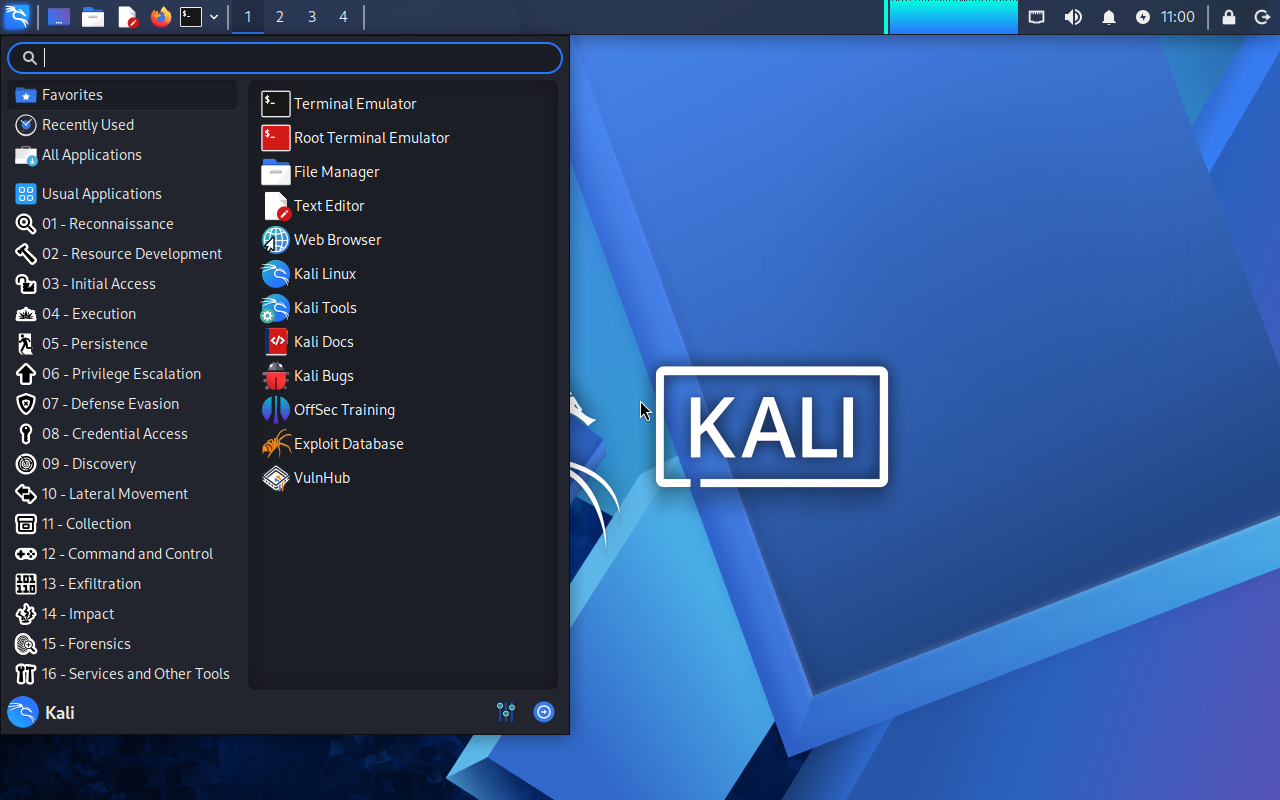Open menu settings icon at bottom
1280x800 pixels.
[x=506, y=712]
